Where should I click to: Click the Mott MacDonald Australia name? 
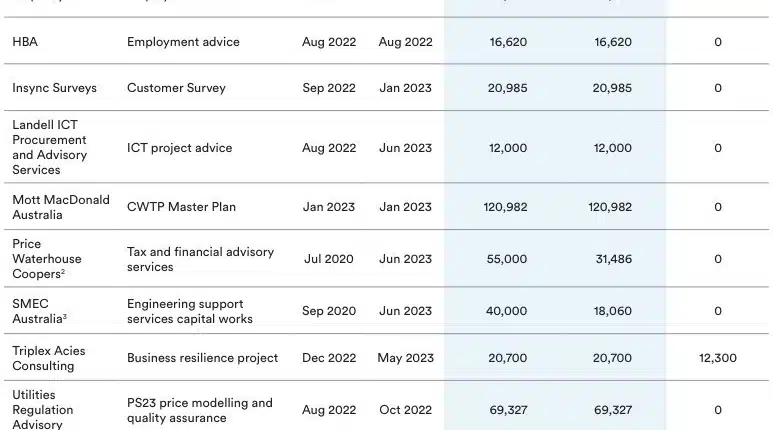click(61, 207)
